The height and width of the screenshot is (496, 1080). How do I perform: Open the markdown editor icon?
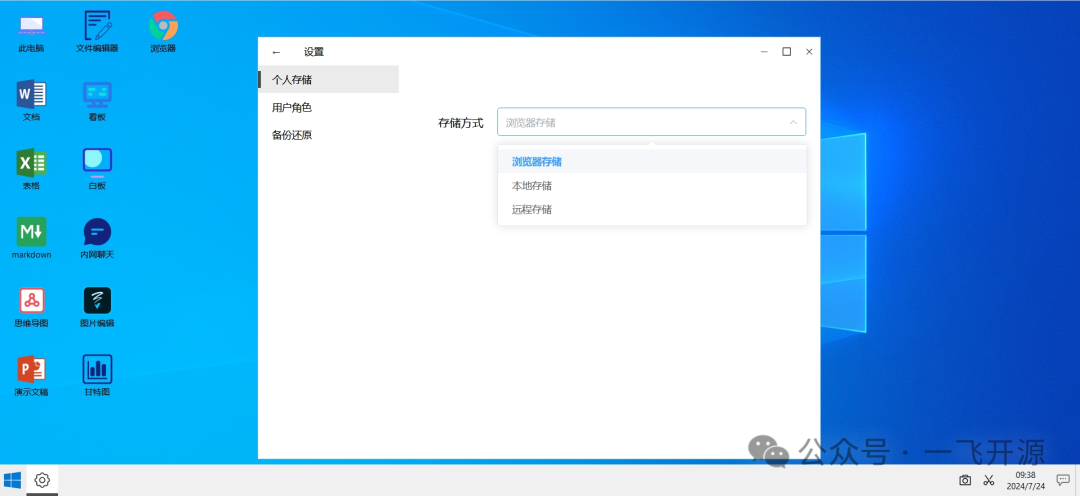point(31,234)
